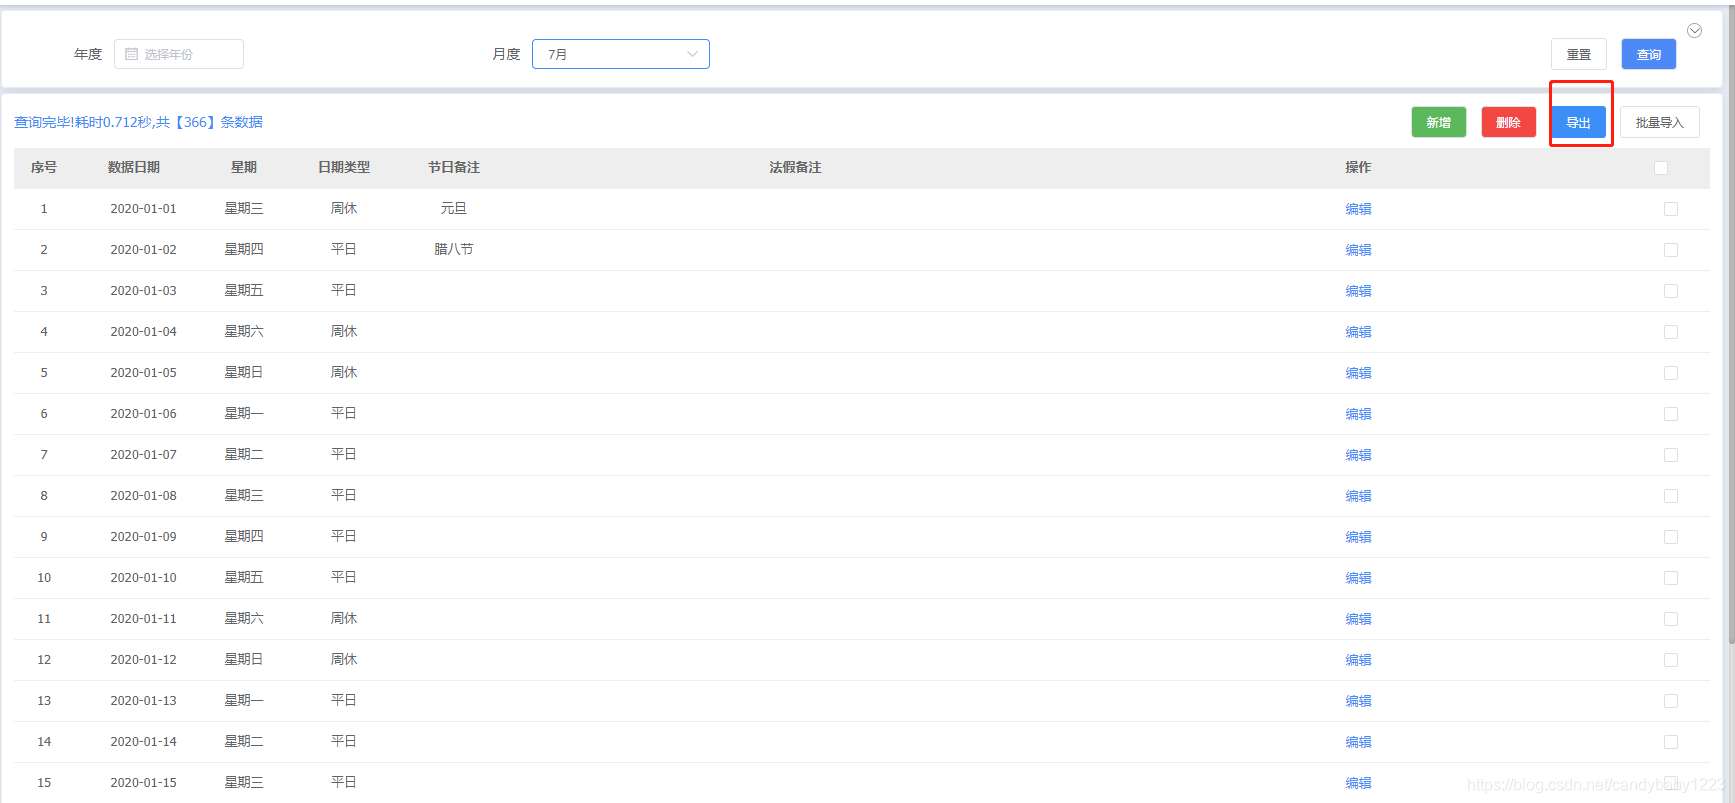Viewport: 1735px width, 803px height.
Task: Check the checkbox for row 2020-01-09
Action: pos(1670,537)
